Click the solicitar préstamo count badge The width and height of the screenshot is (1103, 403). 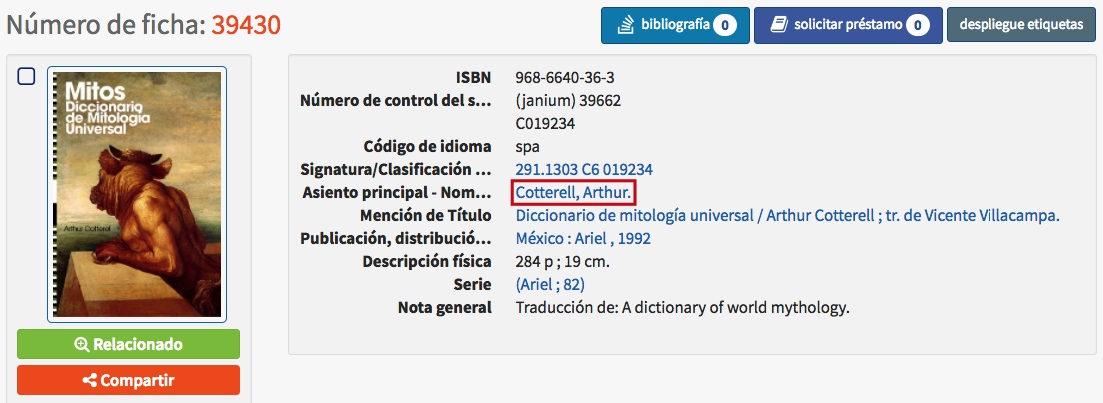(x=917, y=26)
